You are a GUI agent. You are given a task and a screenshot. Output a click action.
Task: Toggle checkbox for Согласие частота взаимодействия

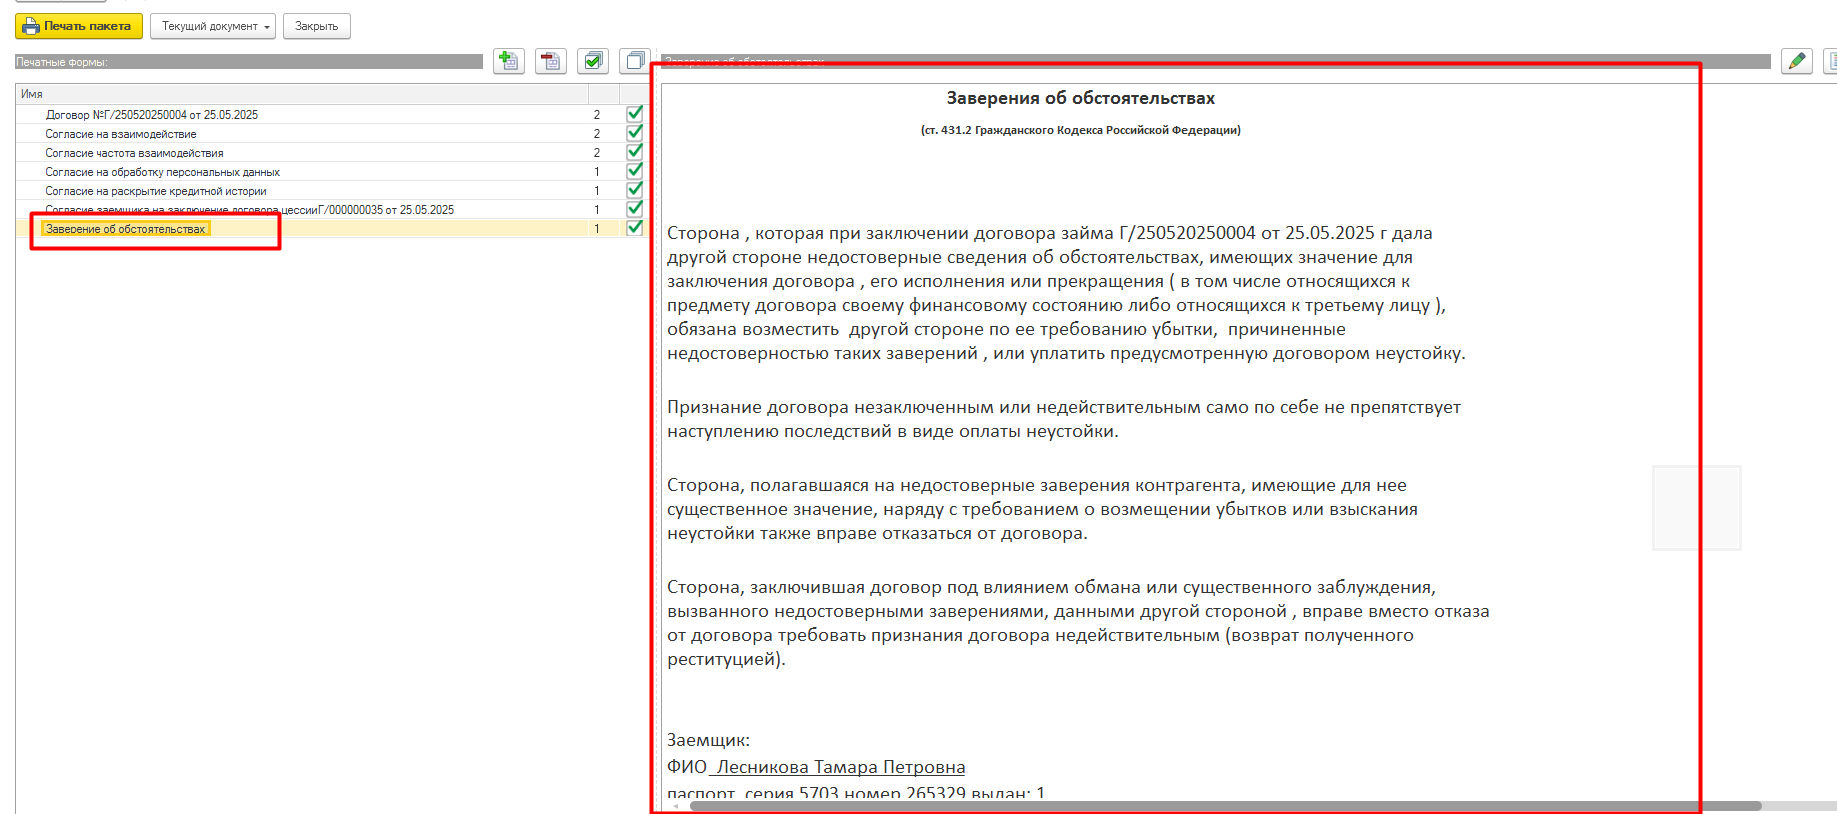(634, 152)
